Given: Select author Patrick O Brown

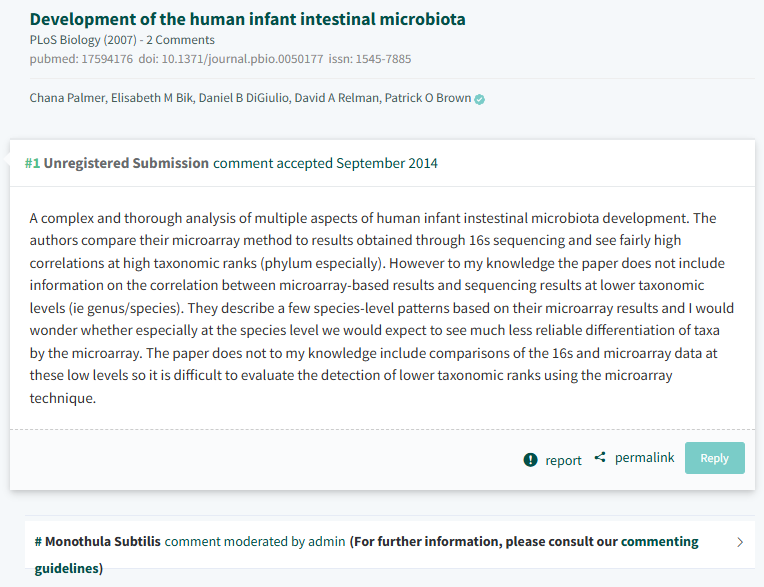Looking at the screenshot, I should click(x=427, y=98).
